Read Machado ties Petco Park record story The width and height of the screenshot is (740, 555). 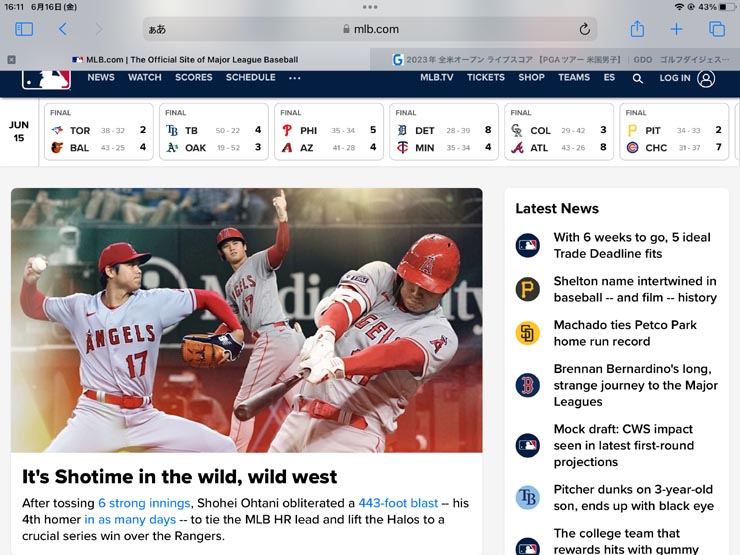(x=625, y=333)
